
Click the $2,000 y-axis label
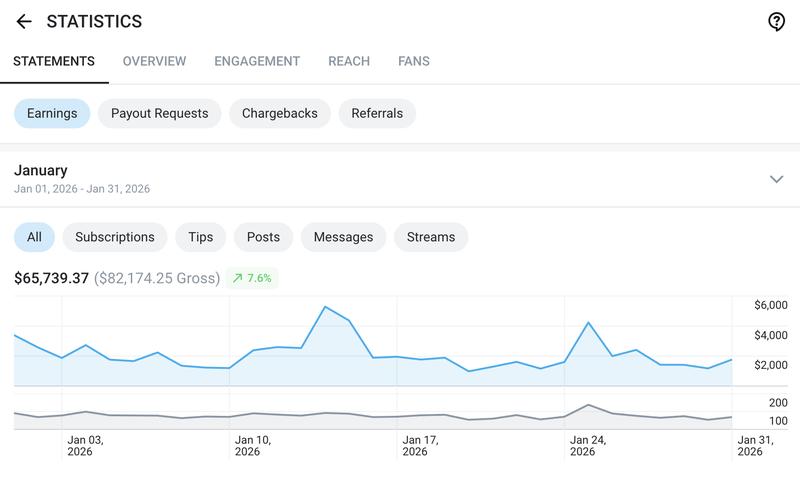point(771,365)
